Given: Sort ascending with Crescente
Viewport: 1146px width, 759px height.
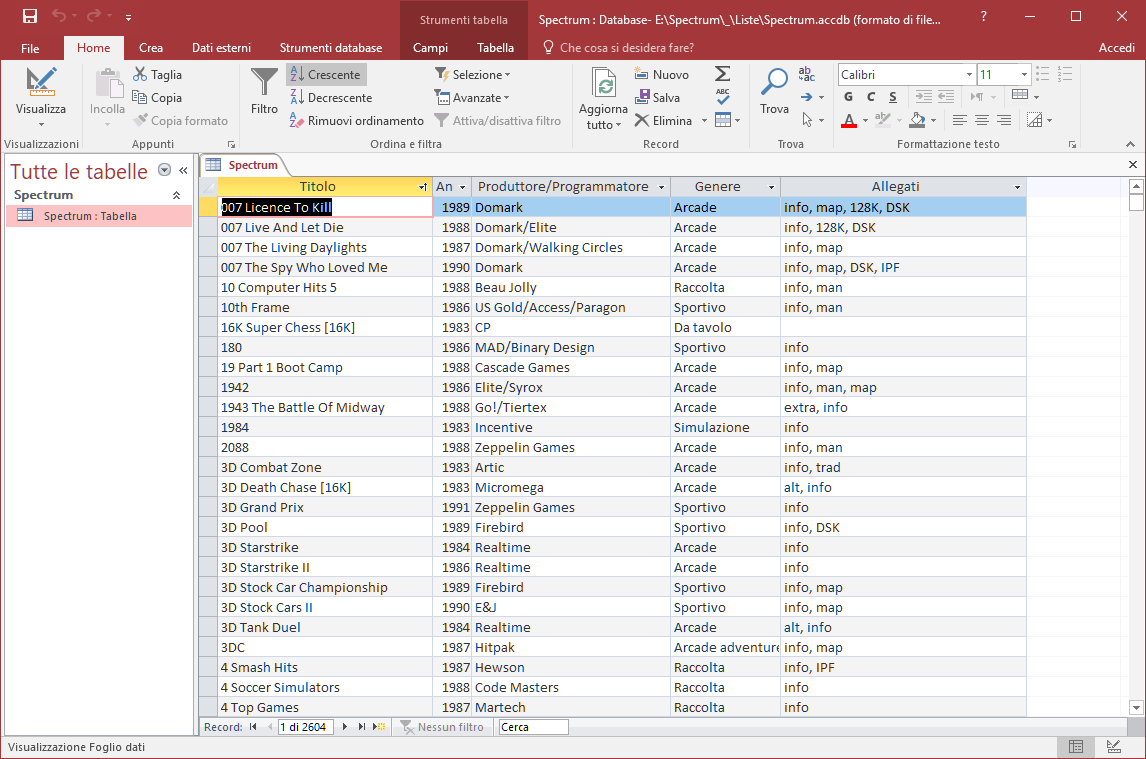Looking at the screenshot, I should (326, 75).
